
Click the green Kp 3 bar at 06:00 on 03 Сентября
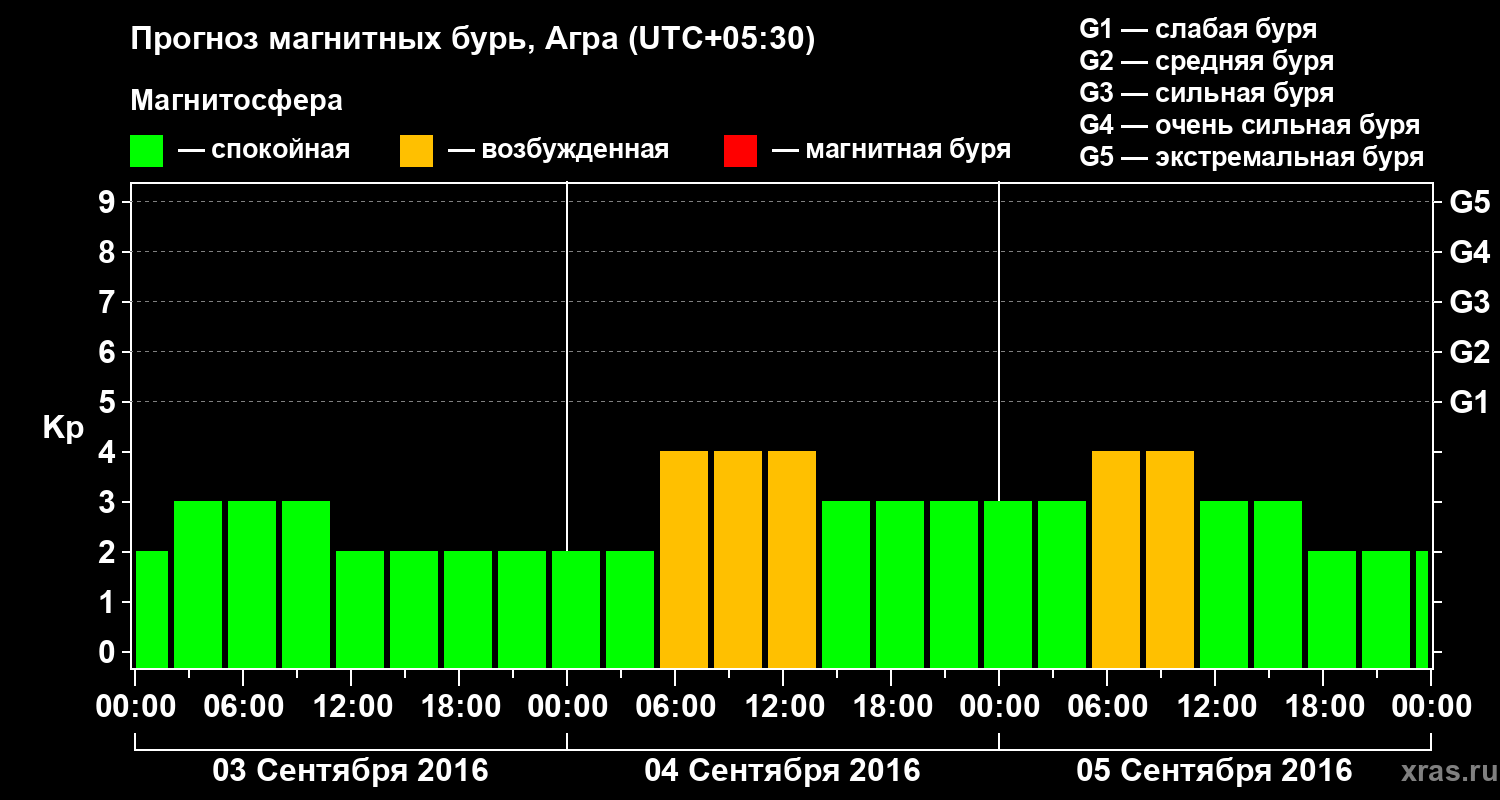coord(252,585)
